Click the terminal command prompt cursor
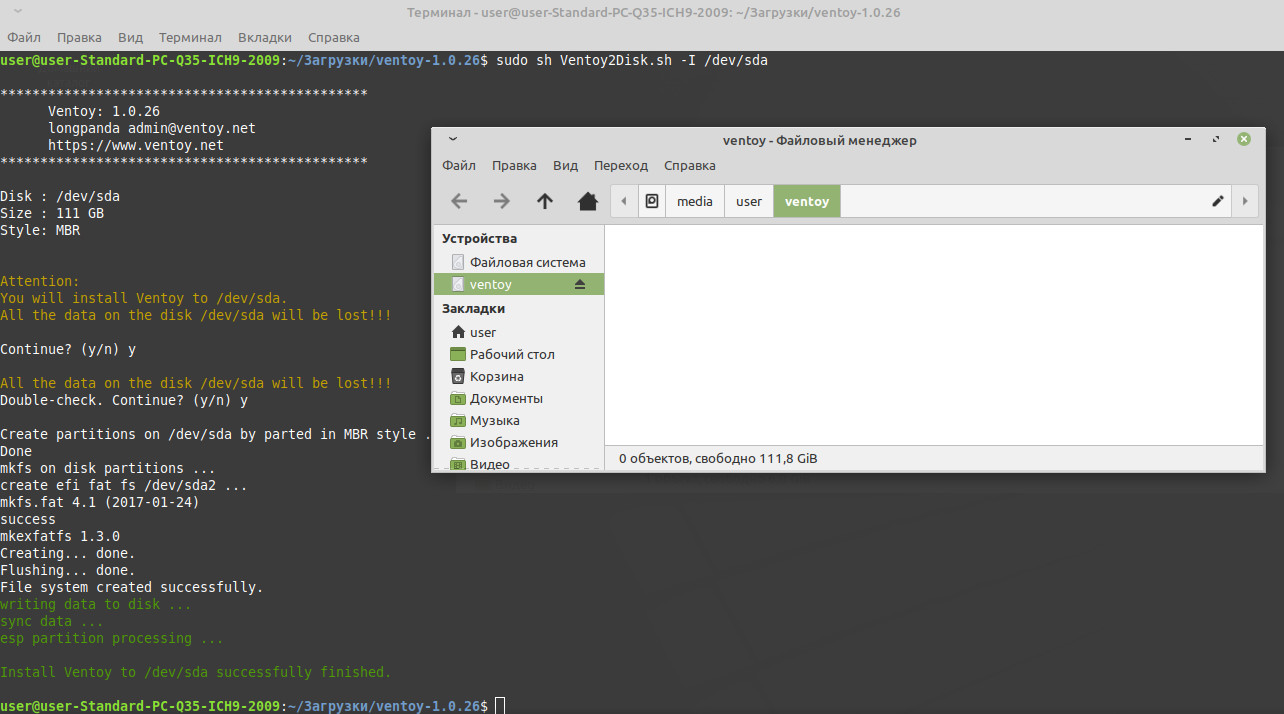This screenshot has height=714, width=1284. coord(500,706)
